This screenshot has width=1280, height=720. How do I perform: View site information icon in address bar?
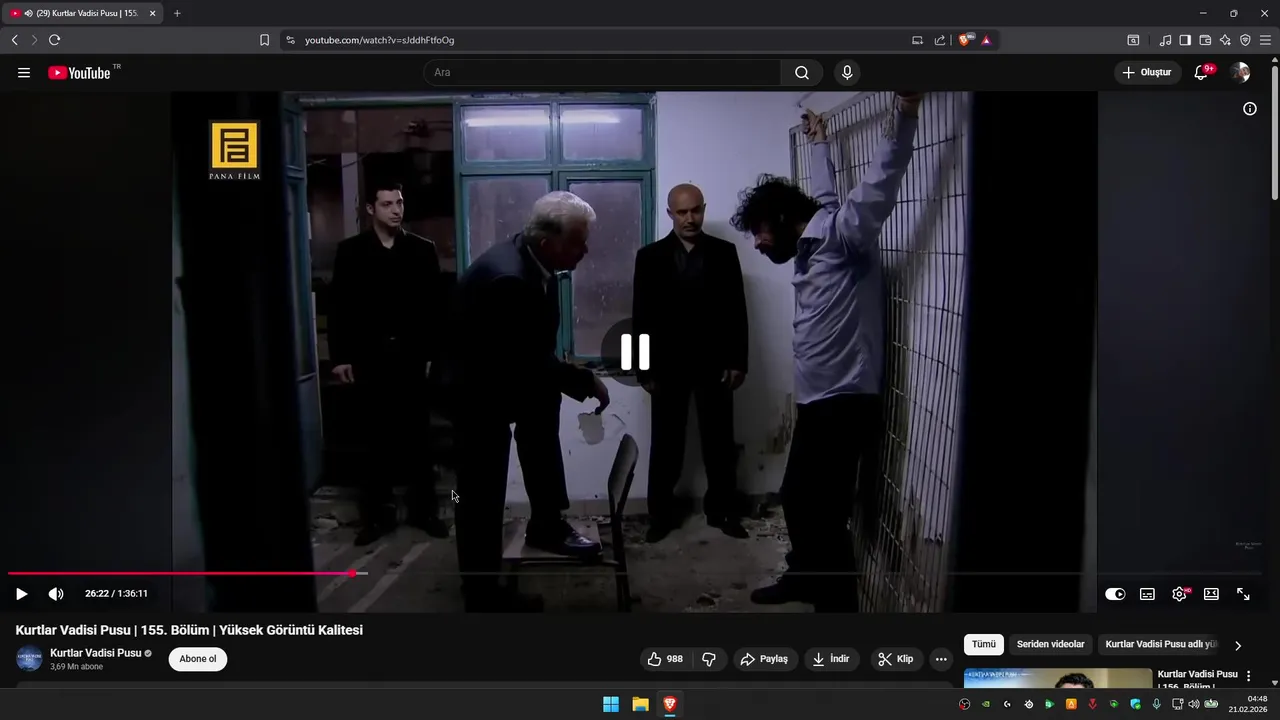coord(290,40)
